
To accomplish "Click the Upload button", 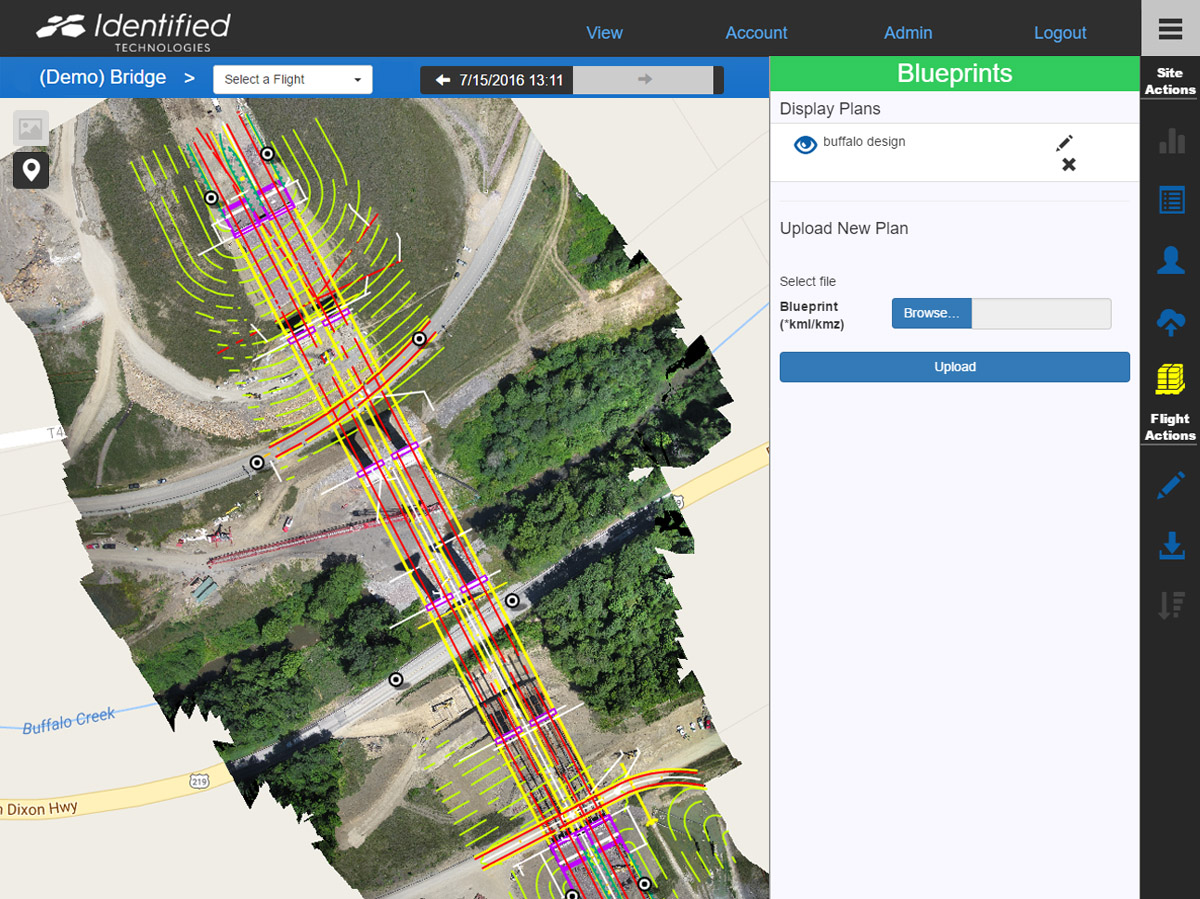I will (x=954, y=367).
